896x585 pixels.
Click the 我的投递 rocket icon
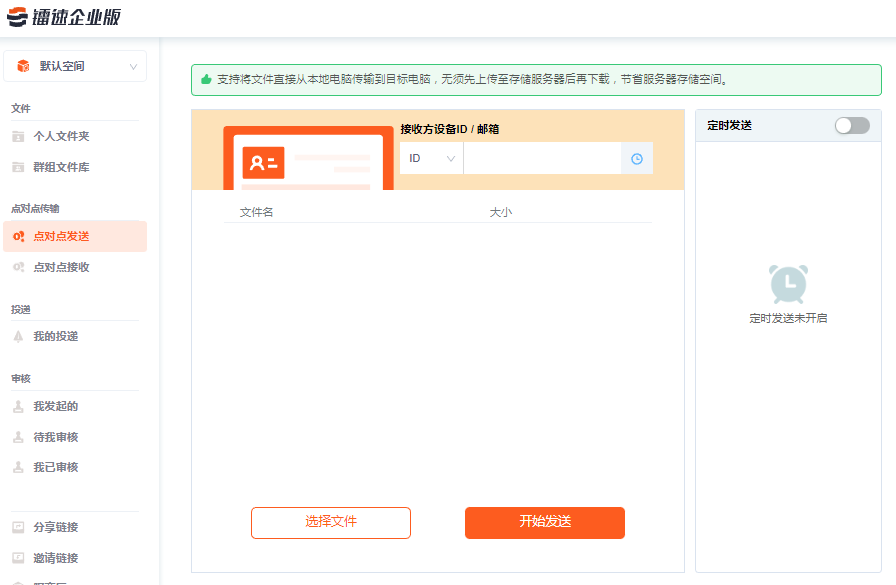coord(18,337)
